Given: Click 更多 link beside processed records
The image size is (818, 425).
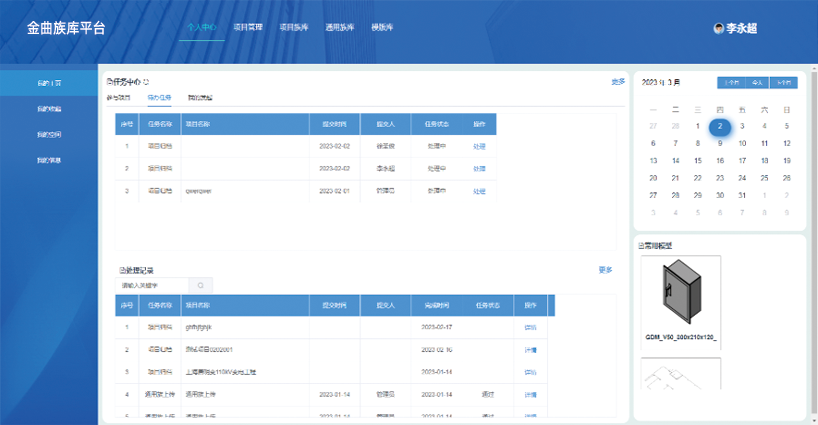Looking at the screenshot, I should pyautogui.click(x=605, y=269).
